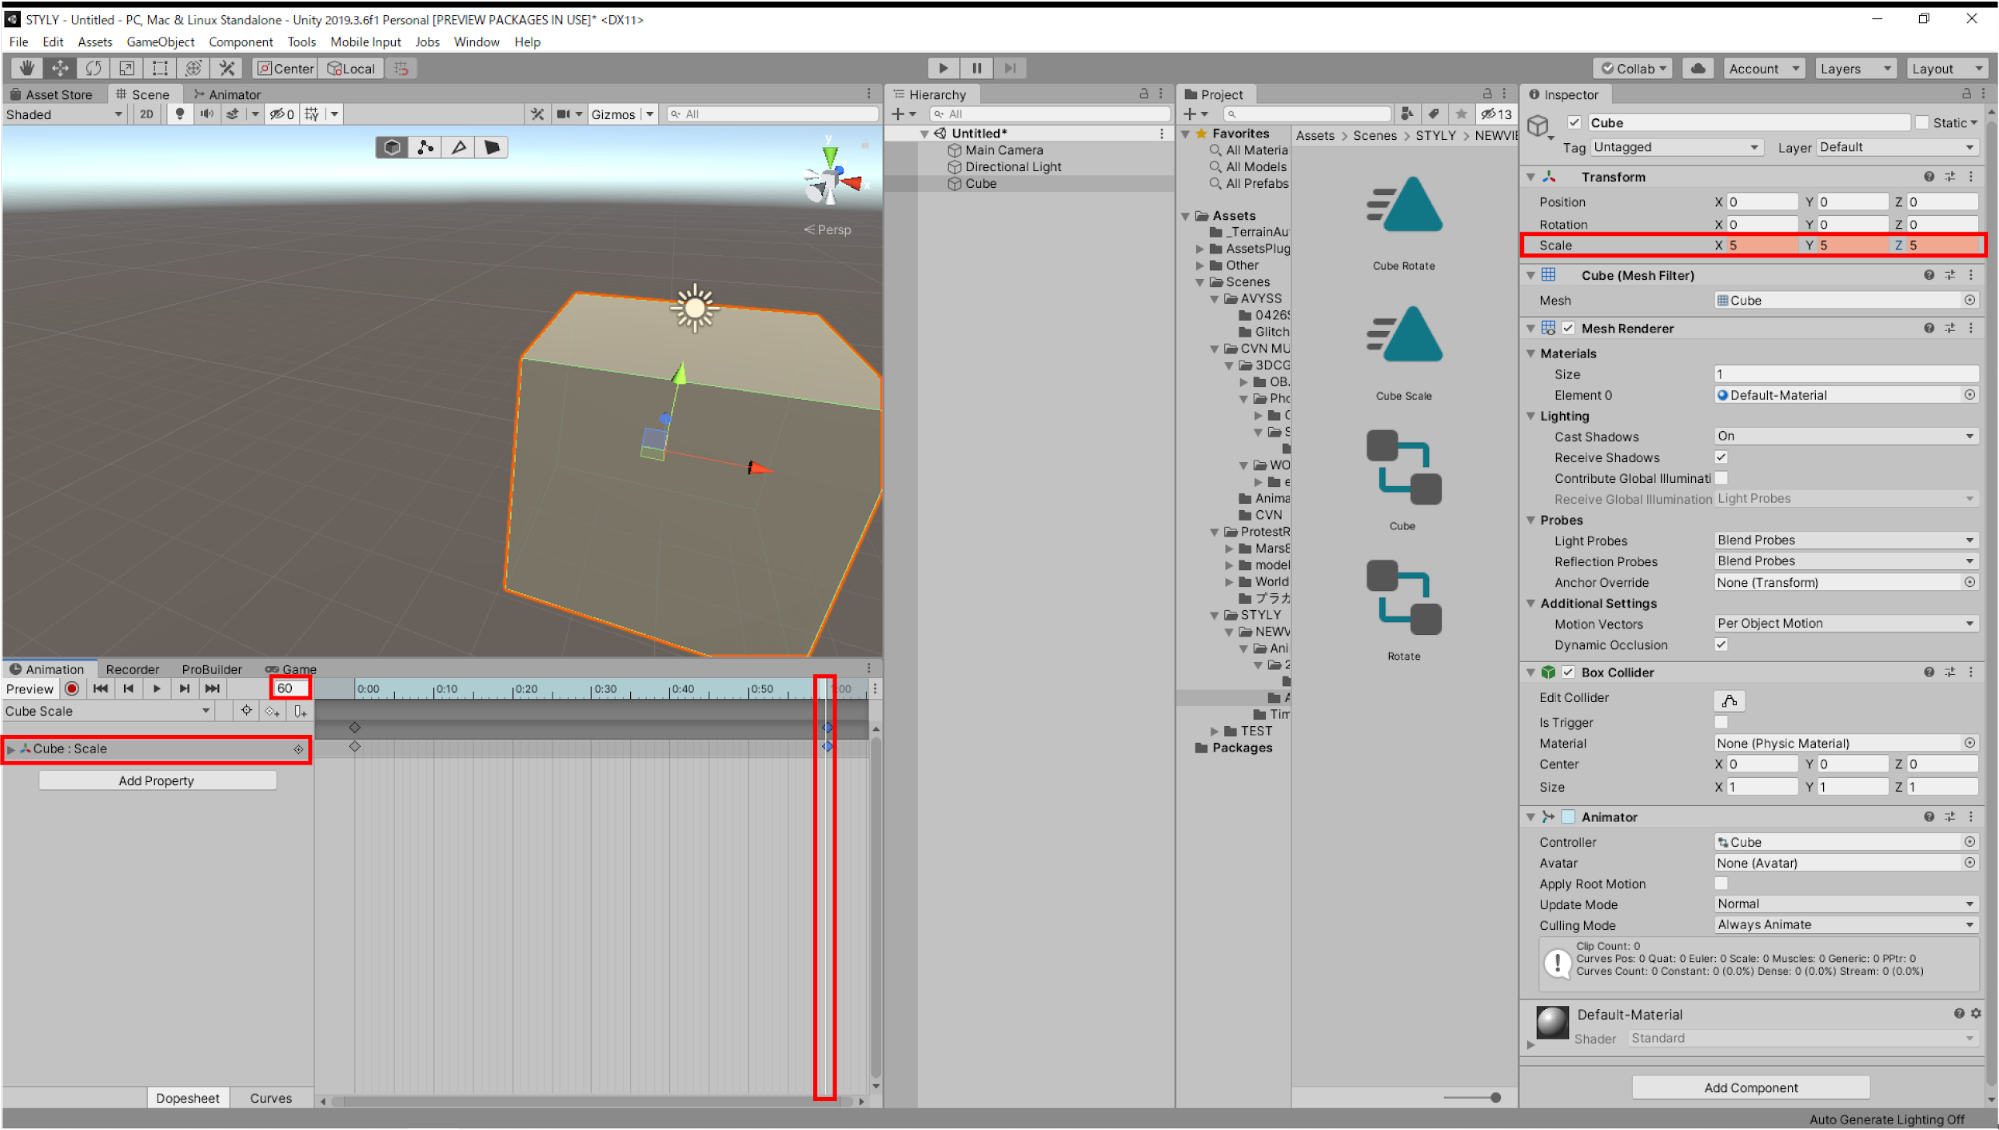Go to first keyframe in Animation

click(100, 689)
